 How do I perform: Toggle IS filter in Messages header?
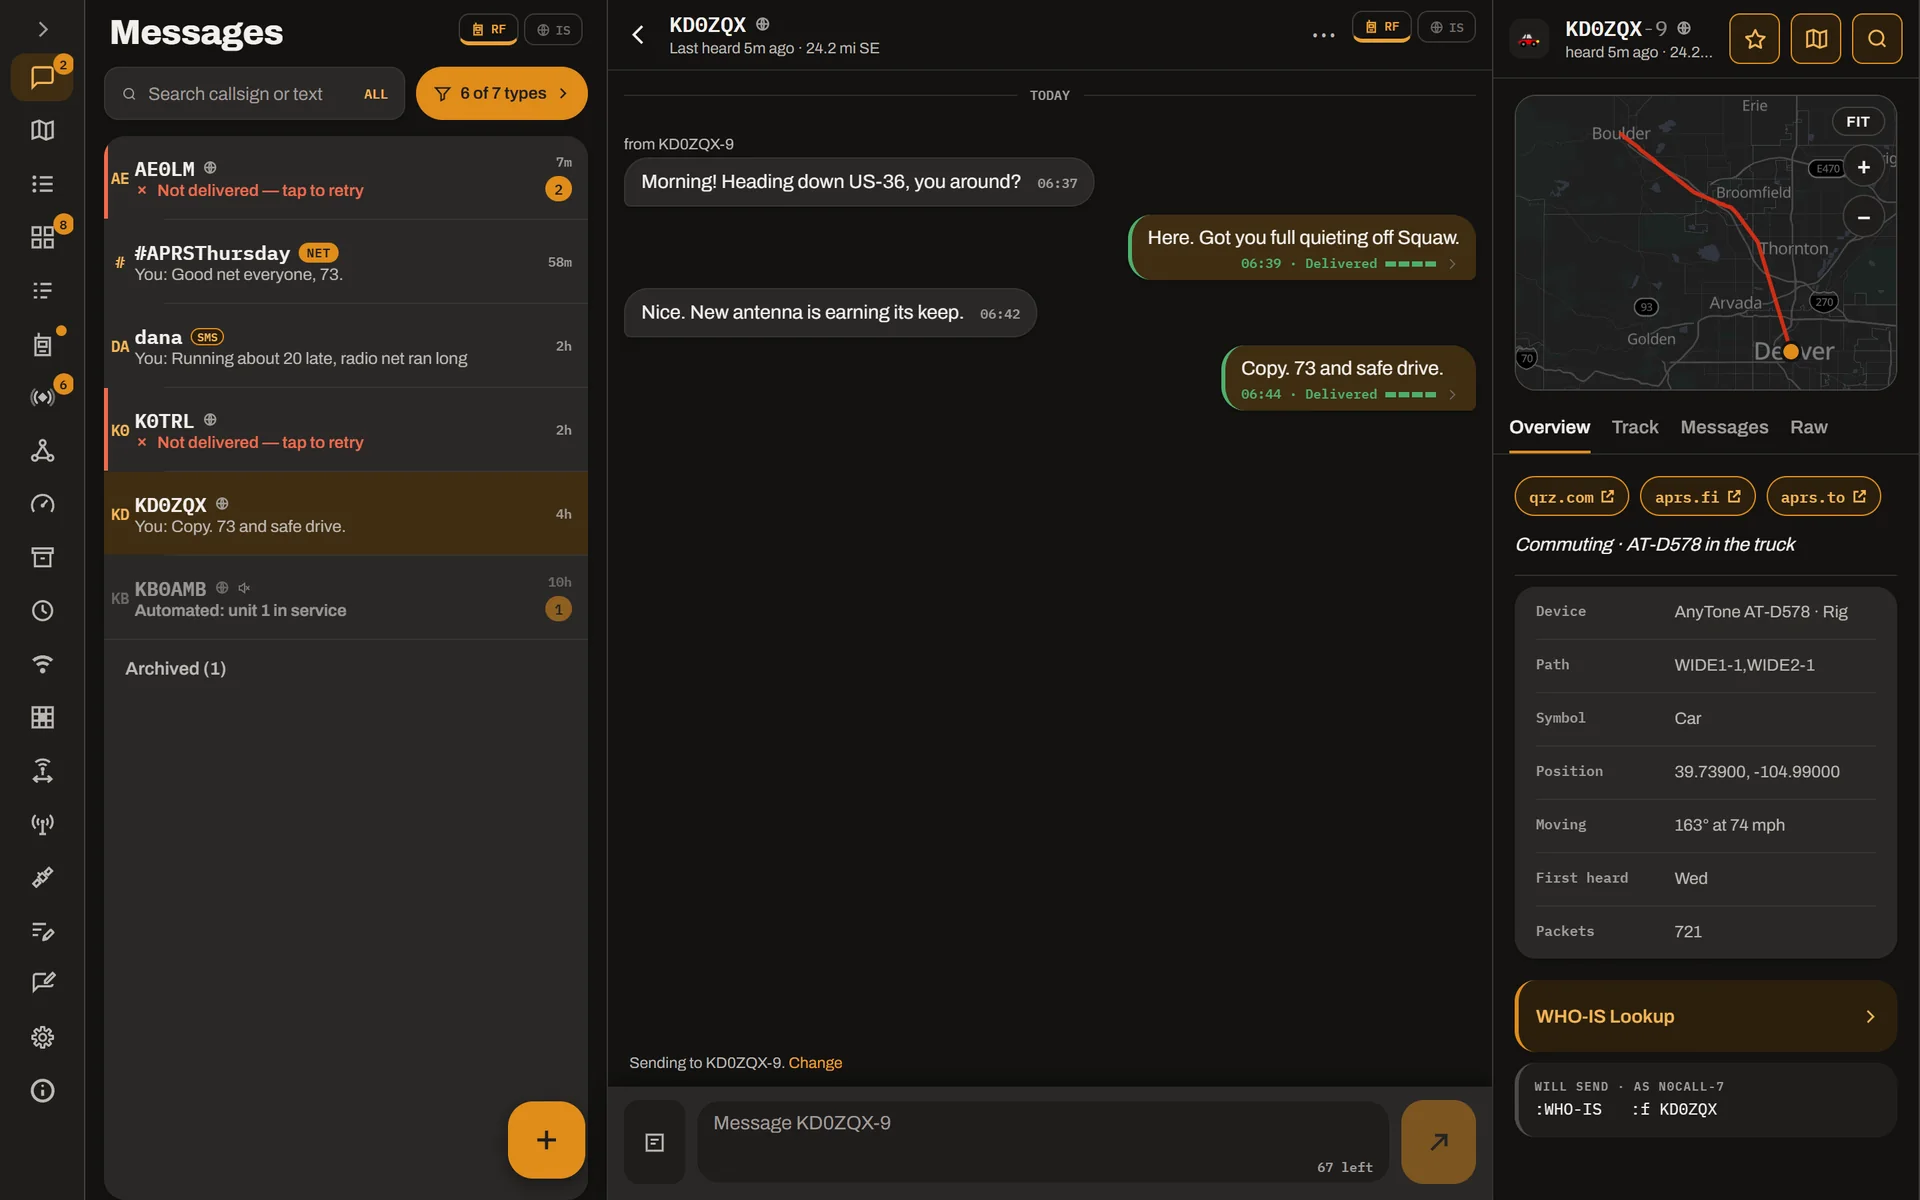pos(553,30)
